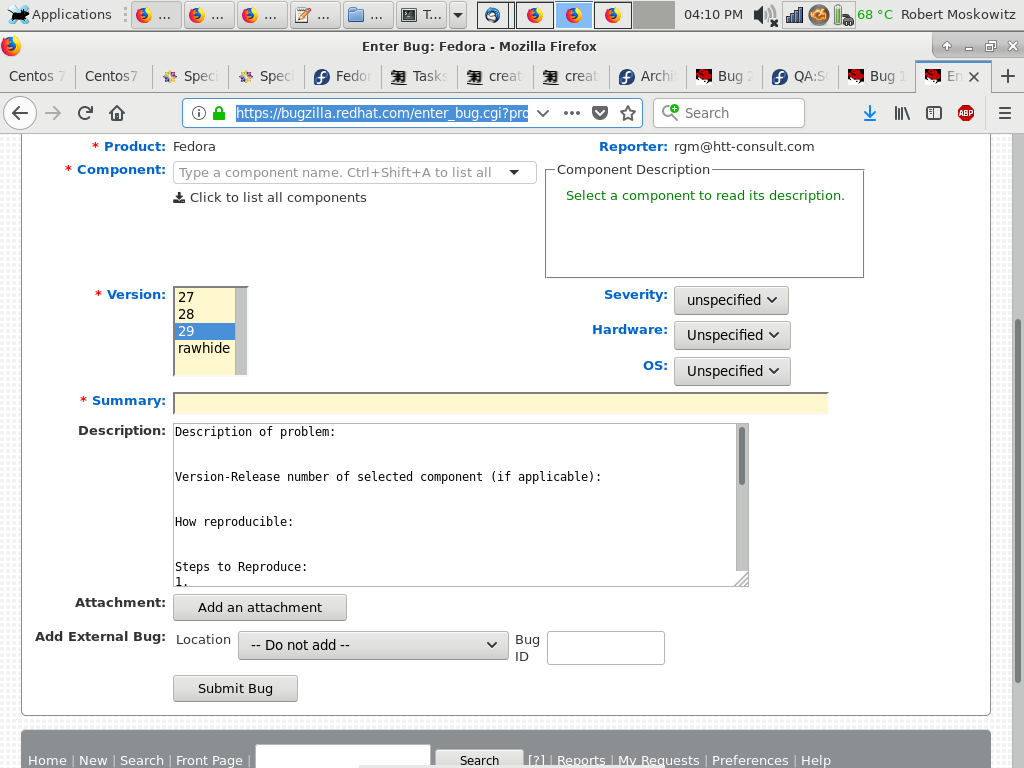Open the Preferences footer link
The height and width of the screenshot is (768, 1024).
750,760
